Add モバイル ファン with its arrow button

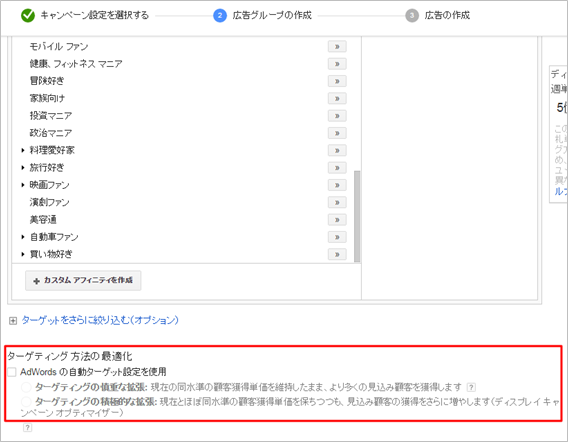[337, 46]
